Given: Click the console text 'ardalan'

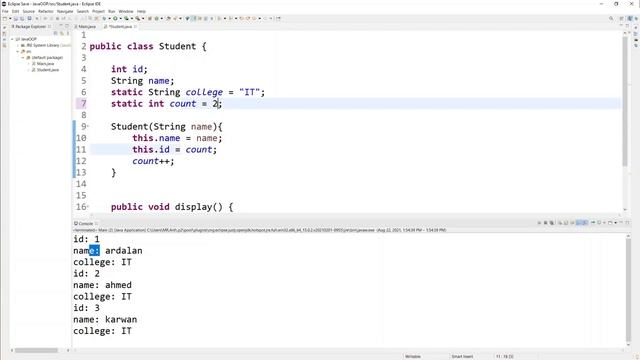Looking at the screenshot, I should (x=124, y=251).
